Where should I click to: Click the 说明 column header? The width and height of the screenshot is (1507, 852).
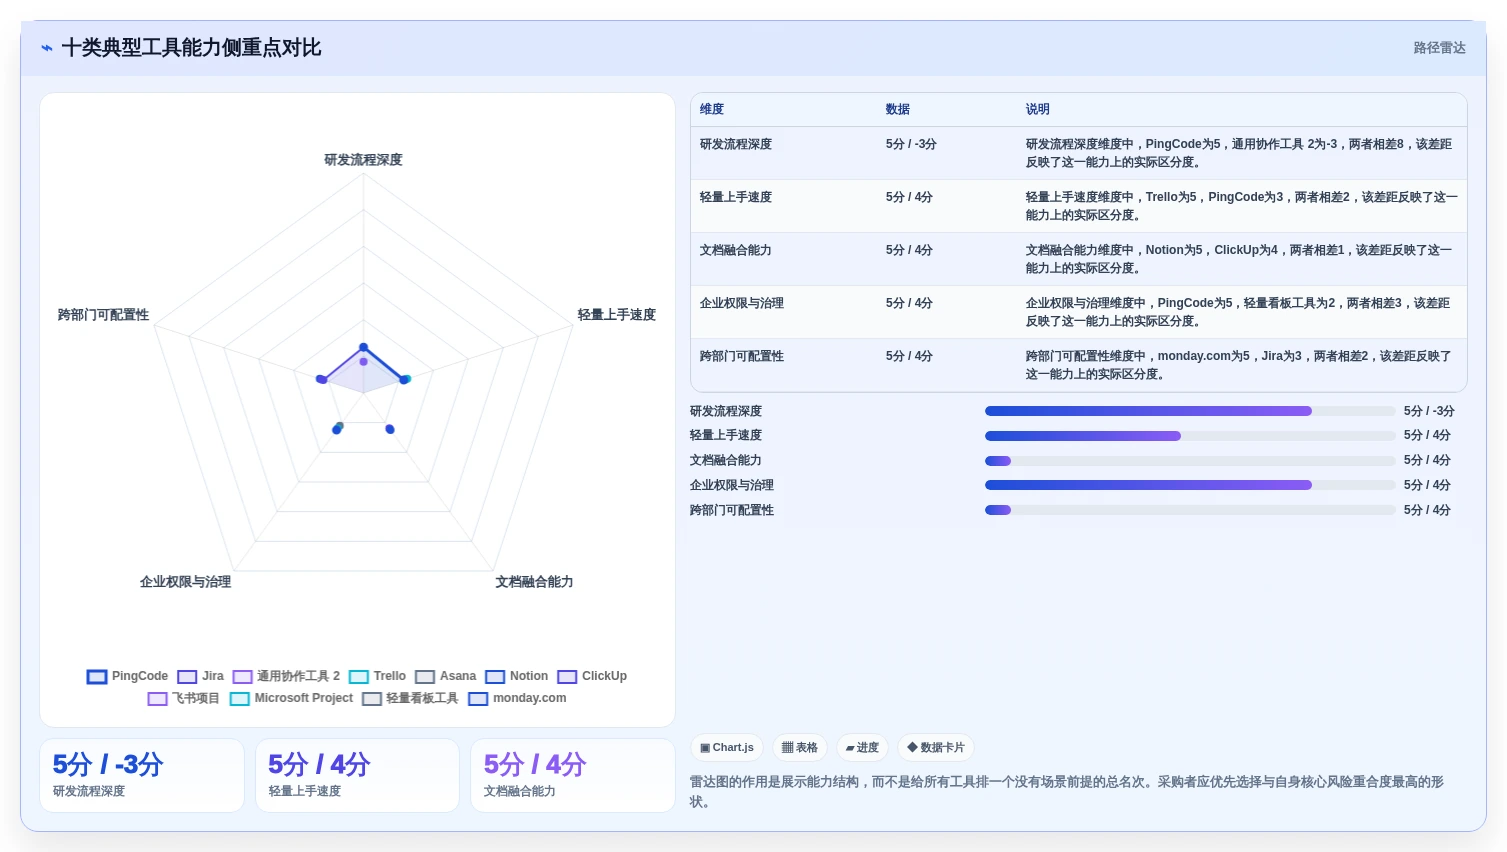tap(1038, 109)
